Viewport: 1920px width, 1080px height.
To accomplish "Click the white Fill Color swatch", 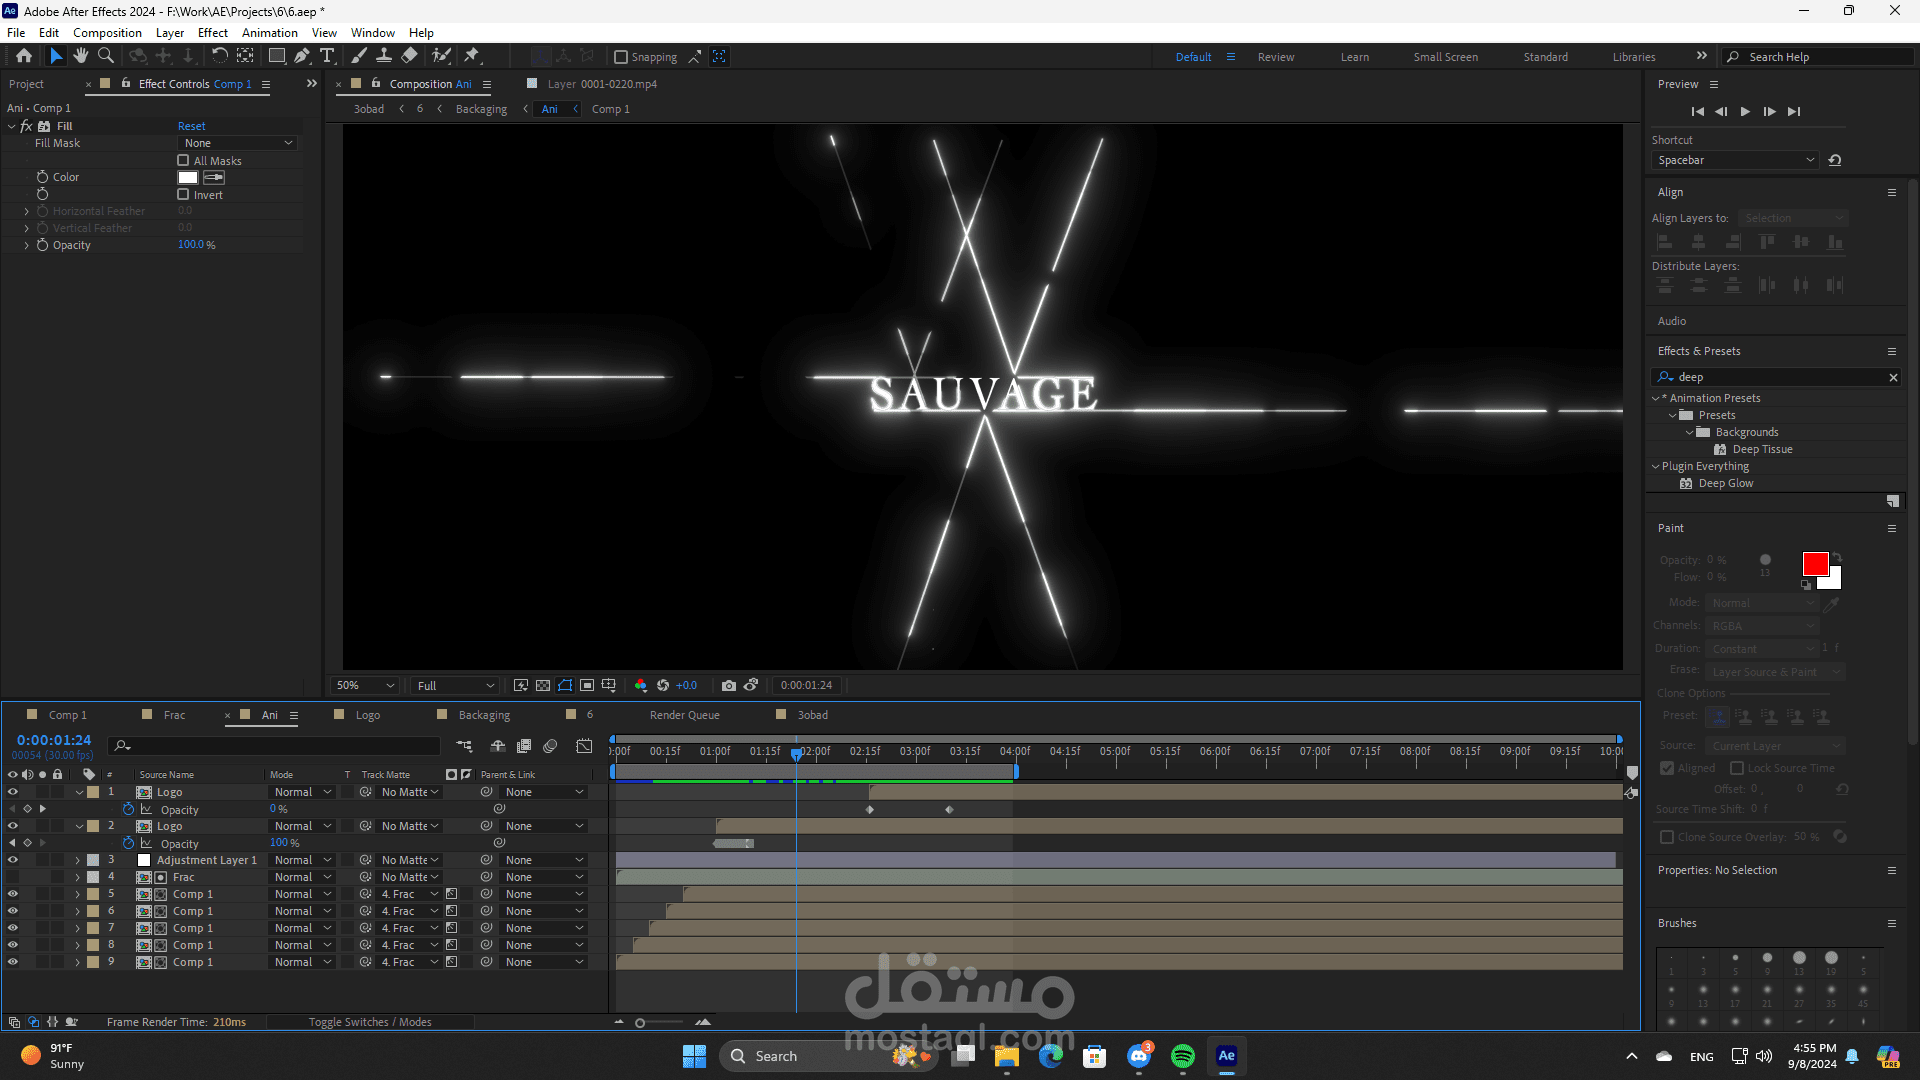I will (x=188, y=178).
